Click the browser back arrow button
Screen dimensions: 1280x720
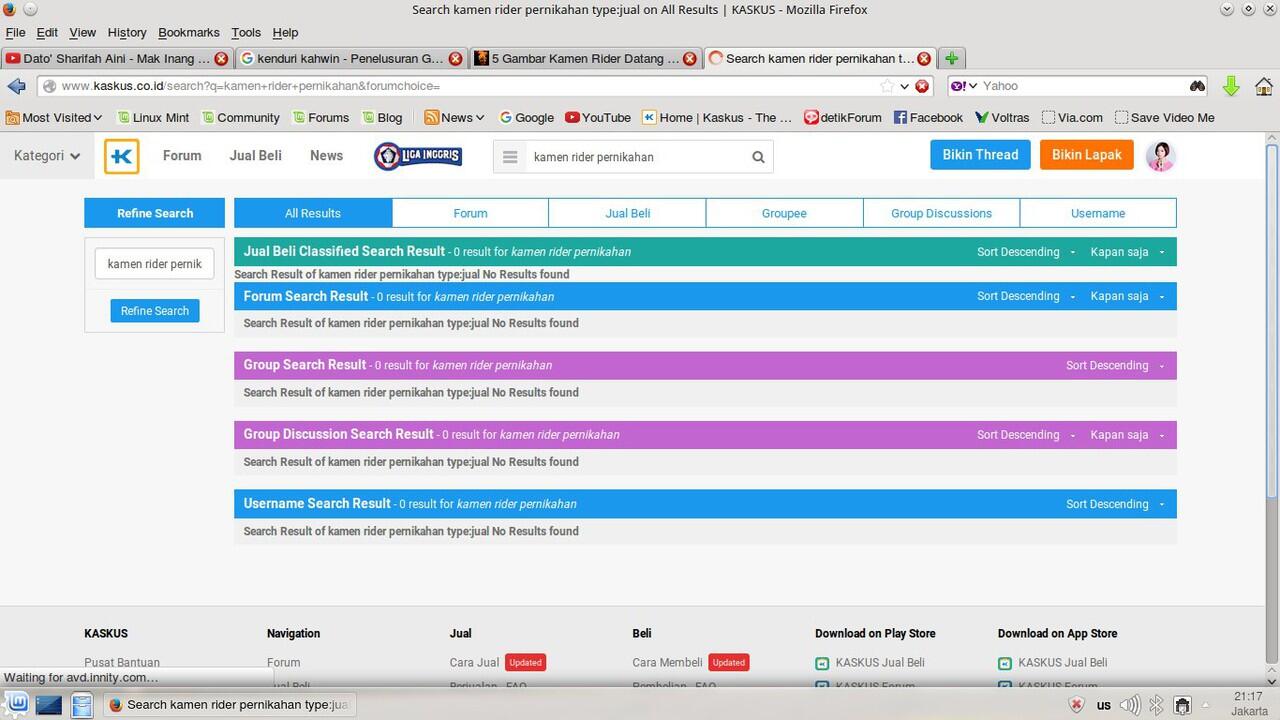pos(16,86)
